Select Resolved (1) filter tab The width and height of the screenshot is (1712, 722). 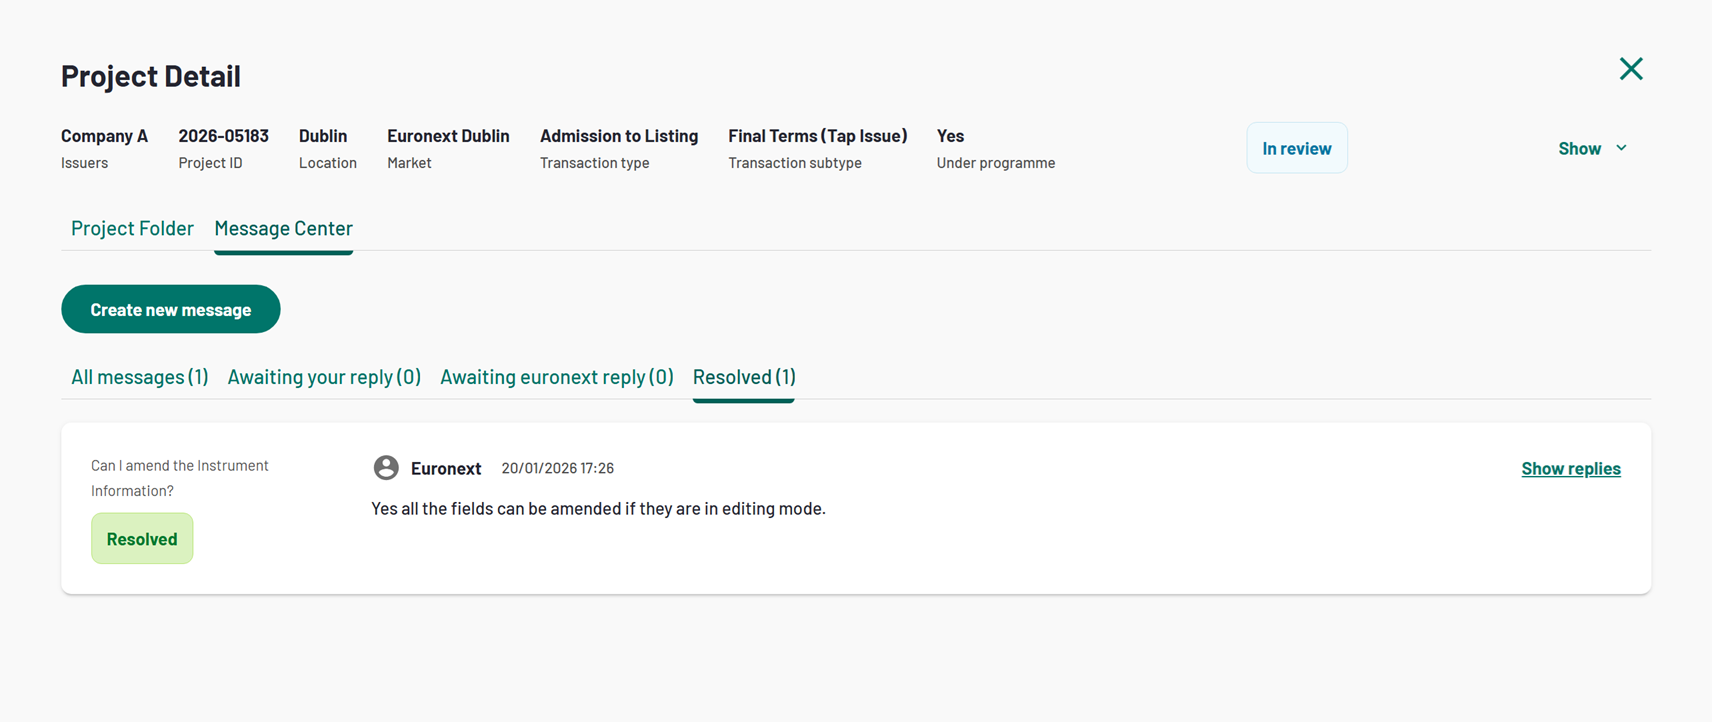click(x=744, y=377)
